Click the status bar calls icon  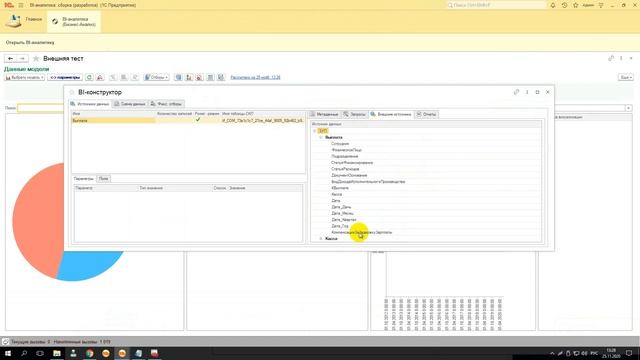pyautogui.click(x=5, y=342)
